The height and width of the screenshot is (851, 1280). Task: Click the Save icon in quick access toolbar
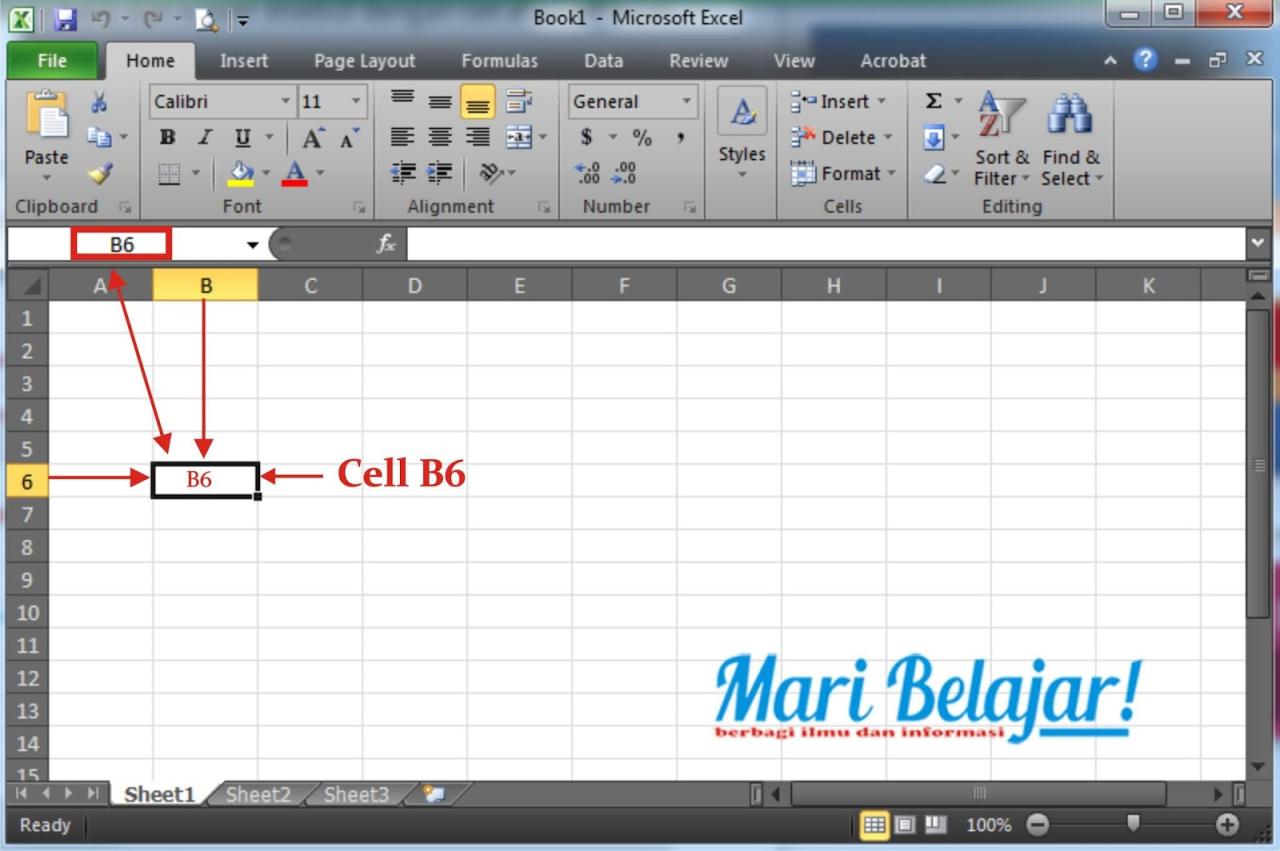[x=65, y=18]
